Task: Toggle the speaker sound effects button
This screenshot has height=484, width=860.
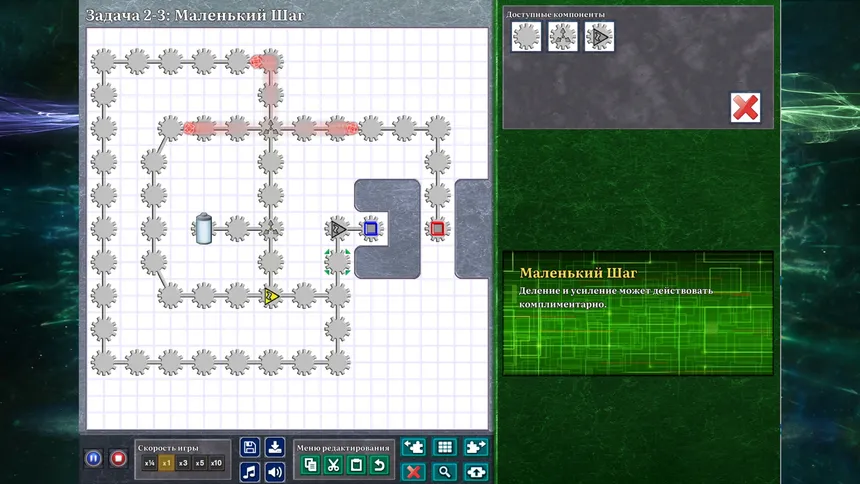Action: pos(275,471)
